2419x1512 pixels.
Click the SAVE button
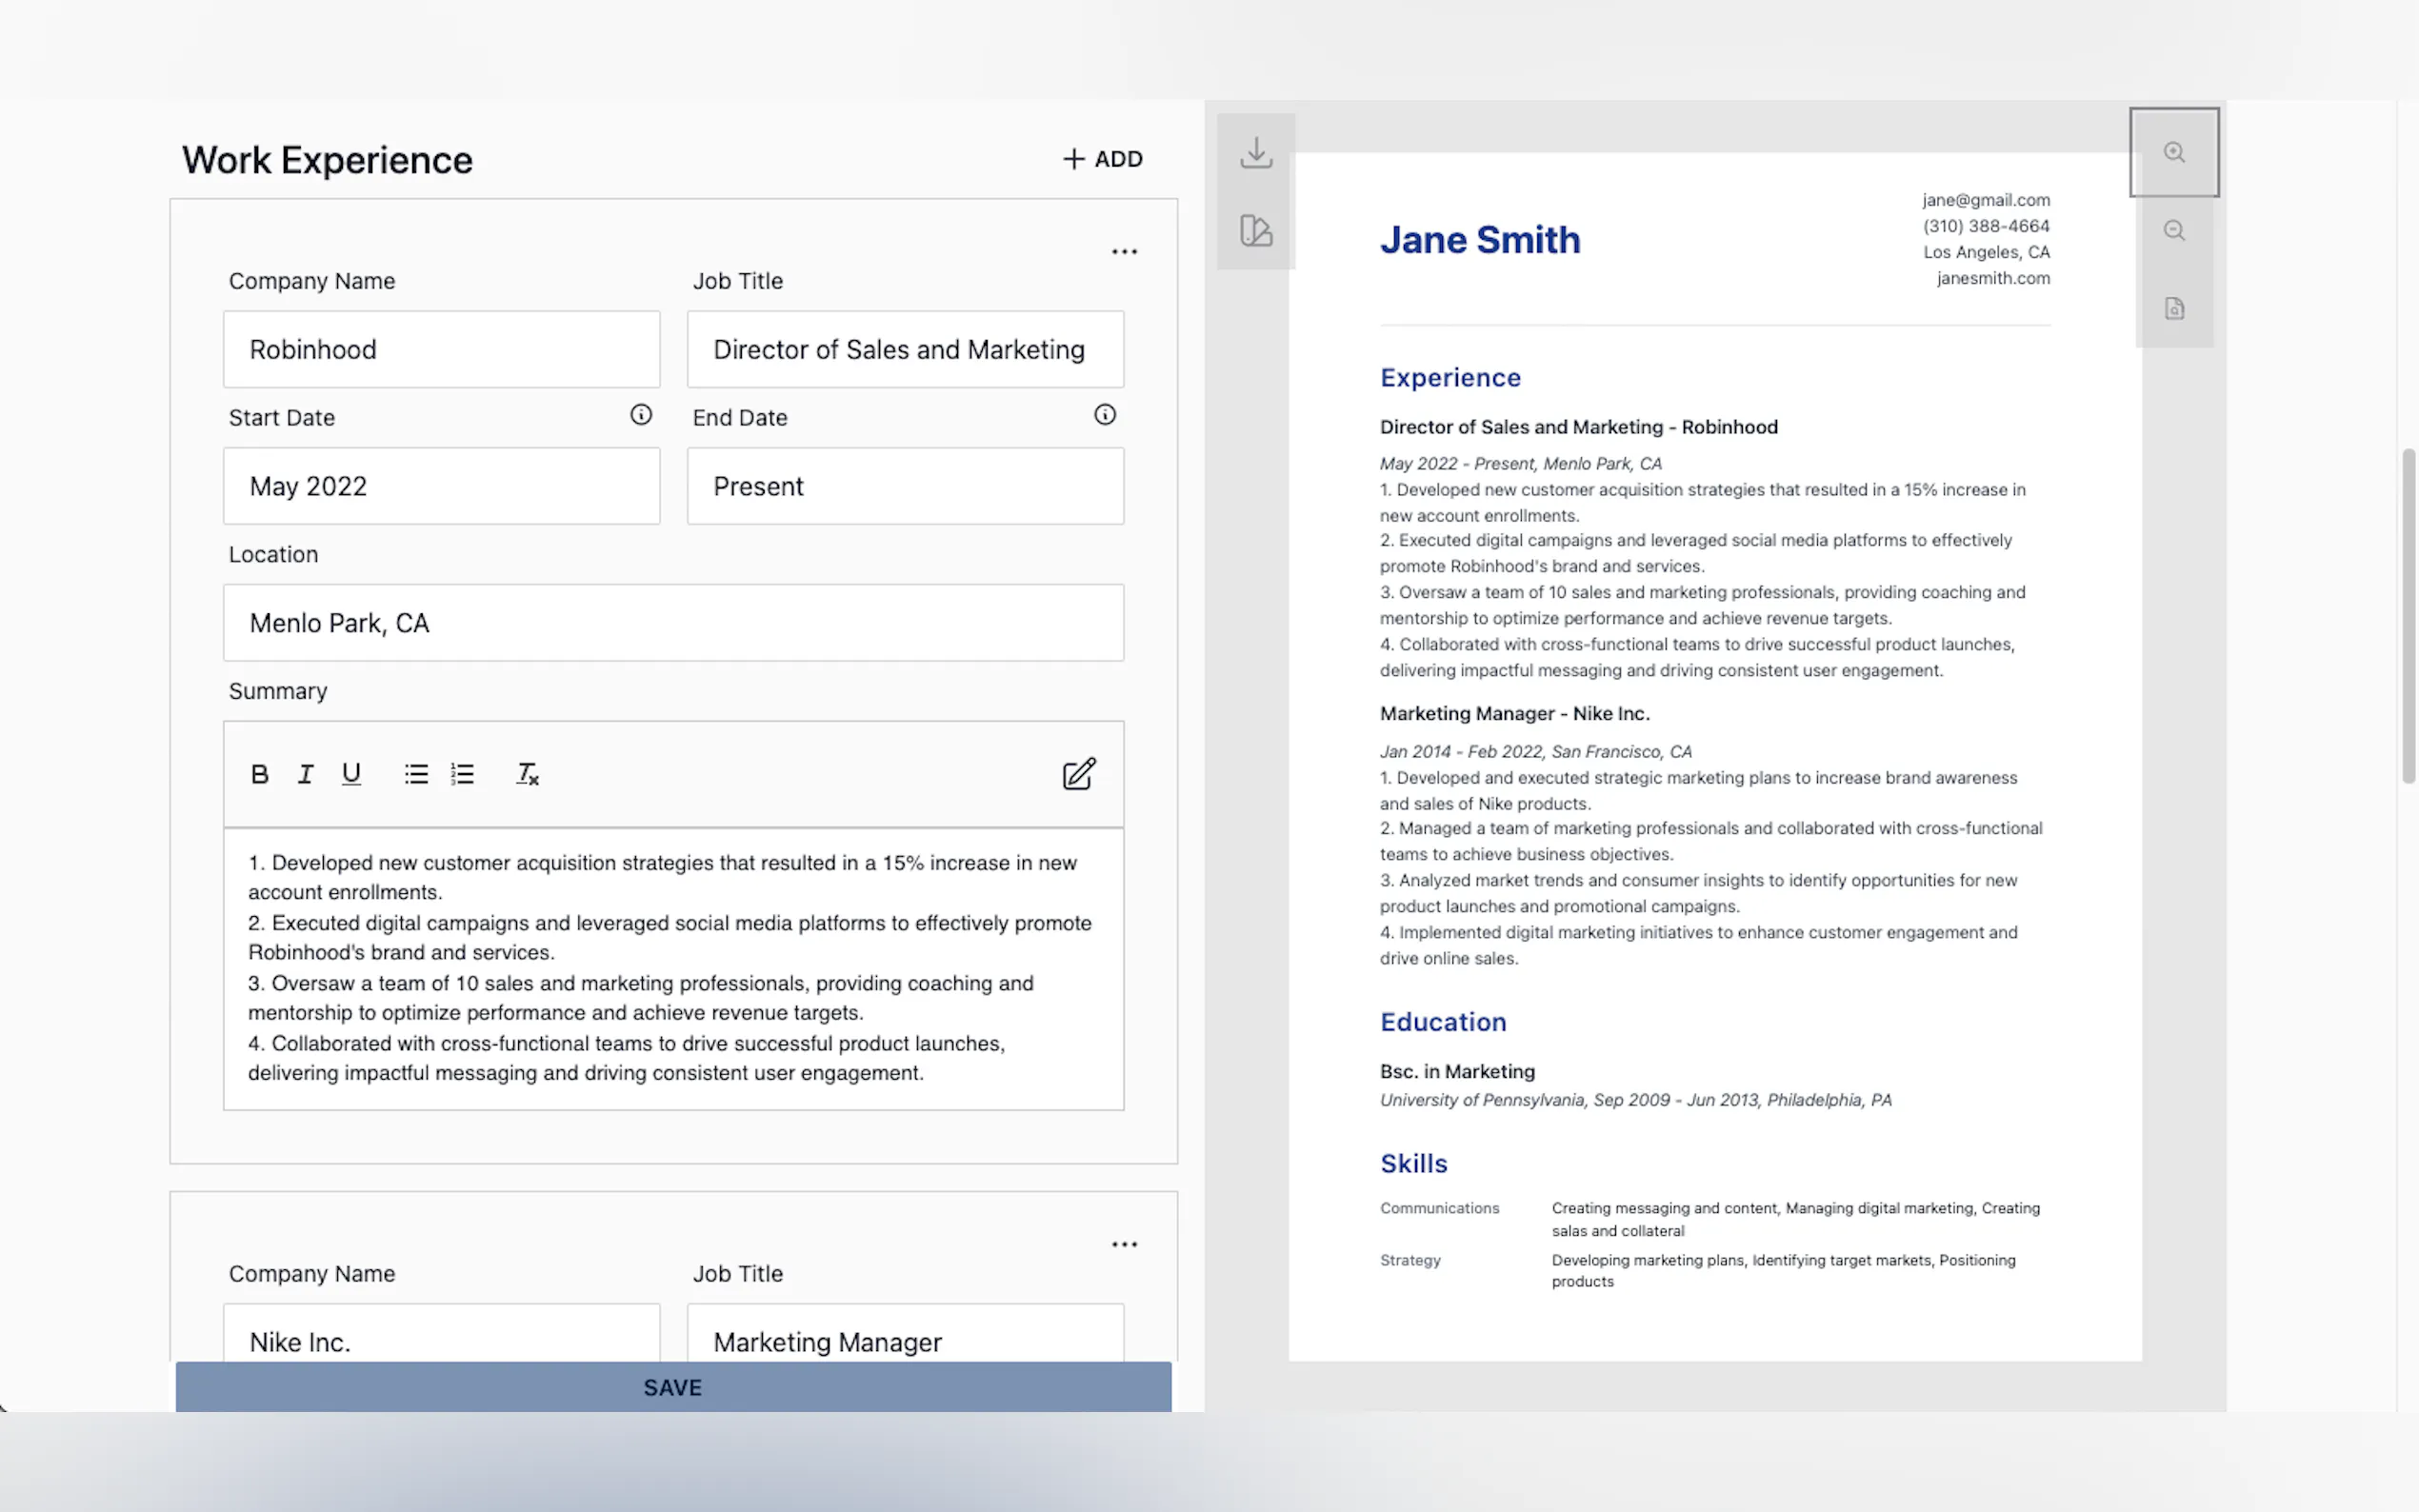[x=672, y=1386]
